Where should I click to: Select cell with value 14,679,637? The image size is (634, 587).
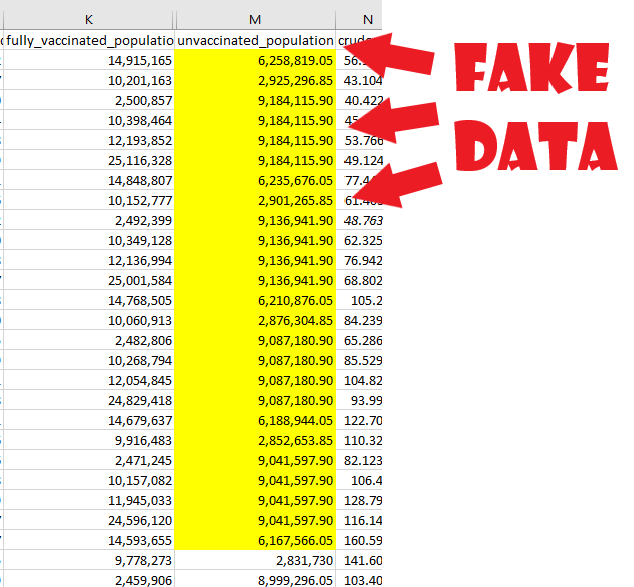click(89, 420)
